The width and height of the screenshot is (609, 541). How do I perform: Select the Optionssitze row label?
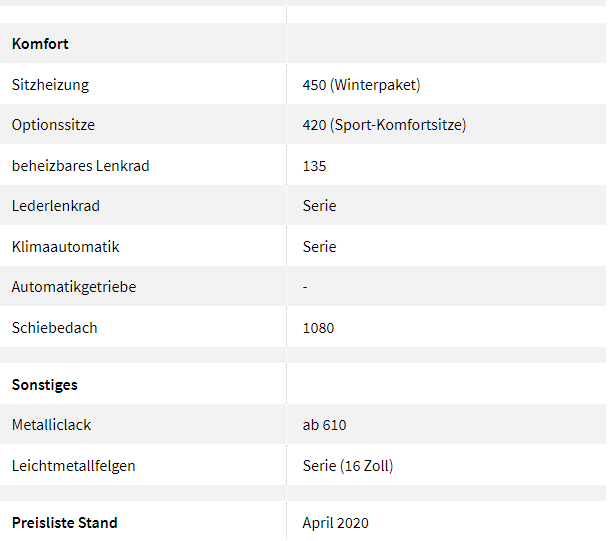(x=53, y=125)
